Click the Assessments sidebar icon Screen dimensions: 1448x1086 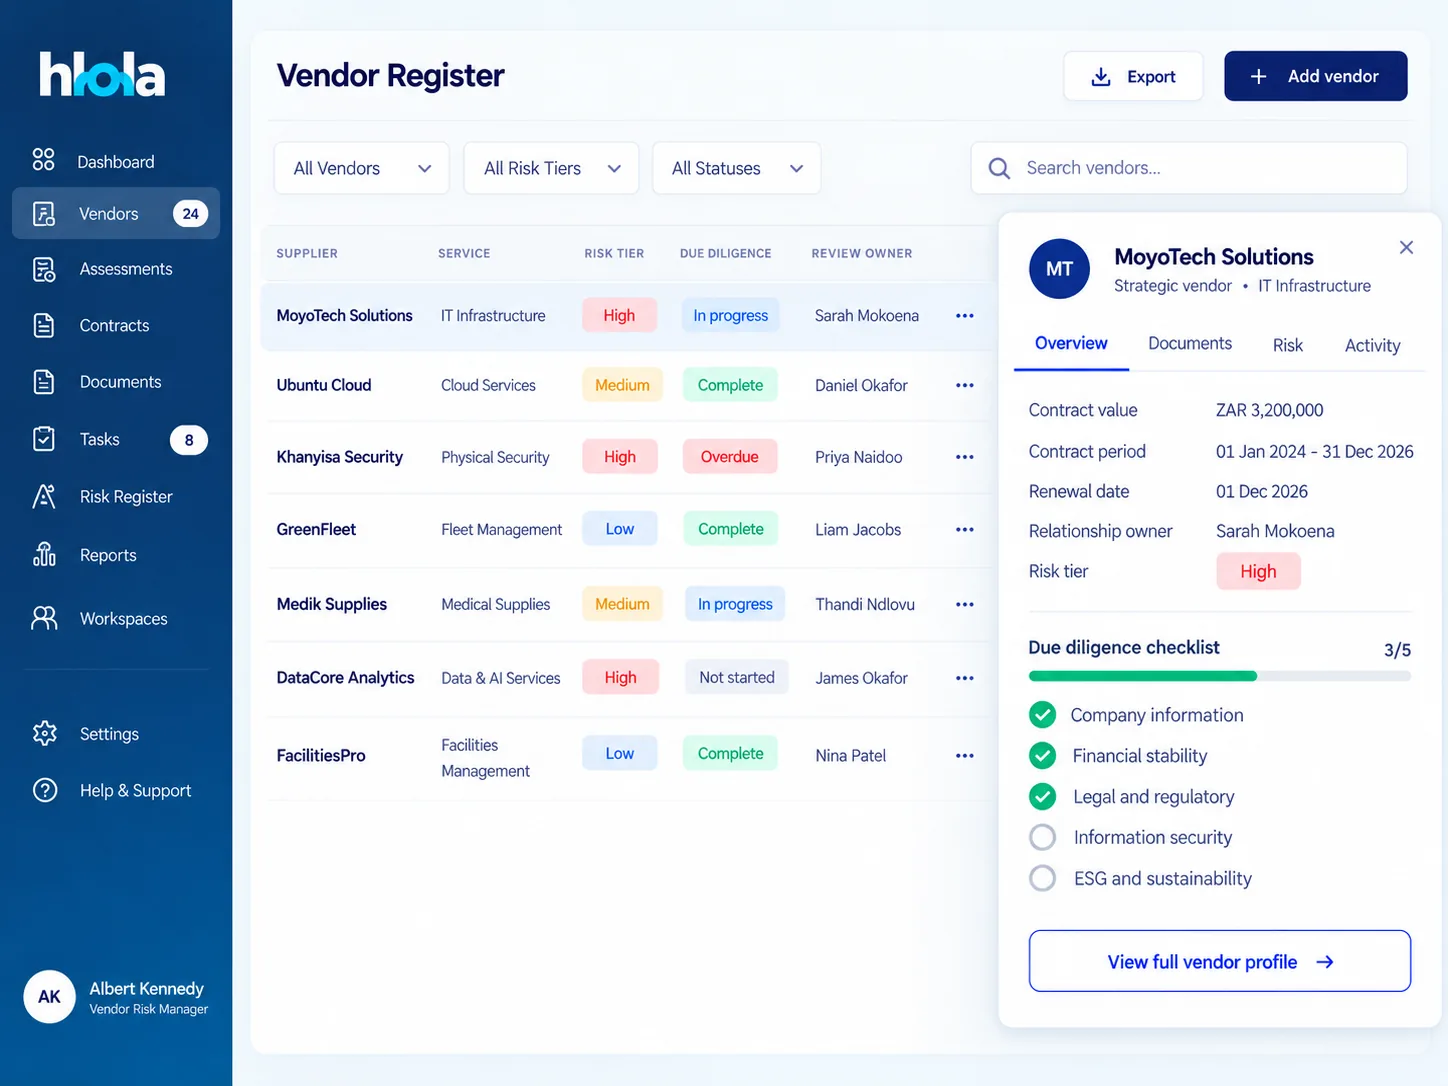tap(44, 269)
